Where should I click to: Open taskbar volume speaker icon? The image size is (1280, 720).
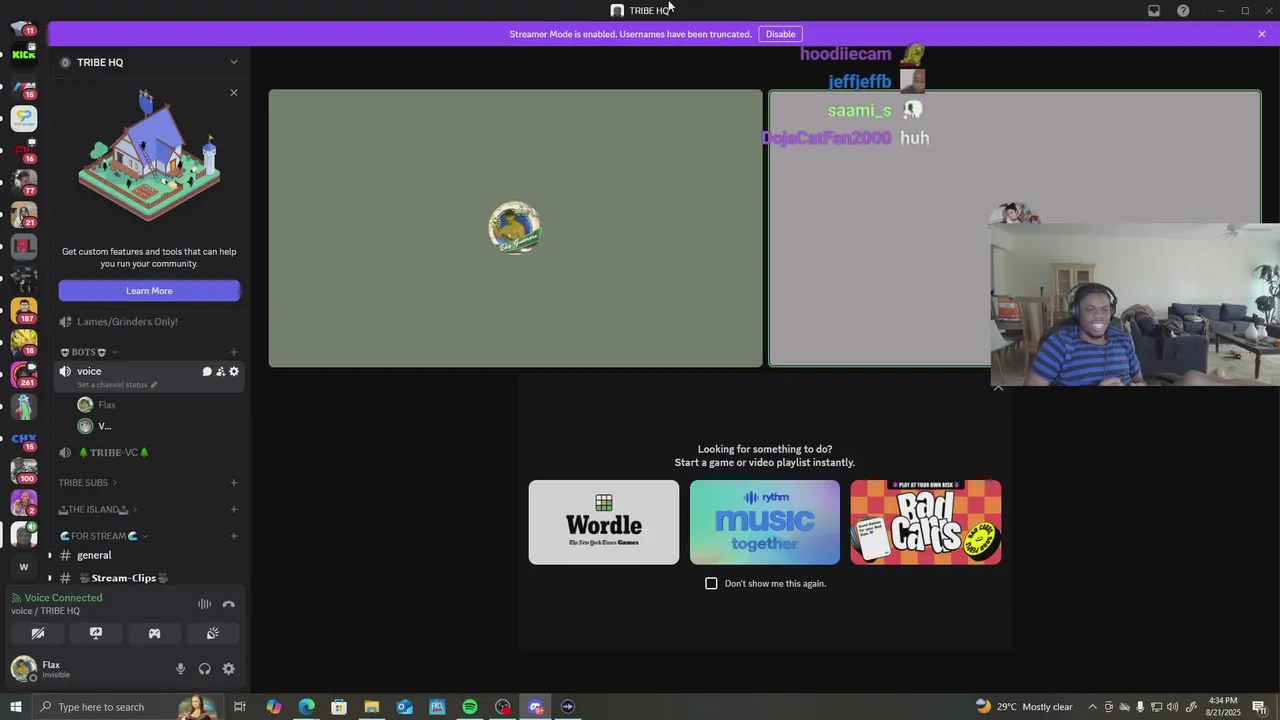tap(1172, 707)
